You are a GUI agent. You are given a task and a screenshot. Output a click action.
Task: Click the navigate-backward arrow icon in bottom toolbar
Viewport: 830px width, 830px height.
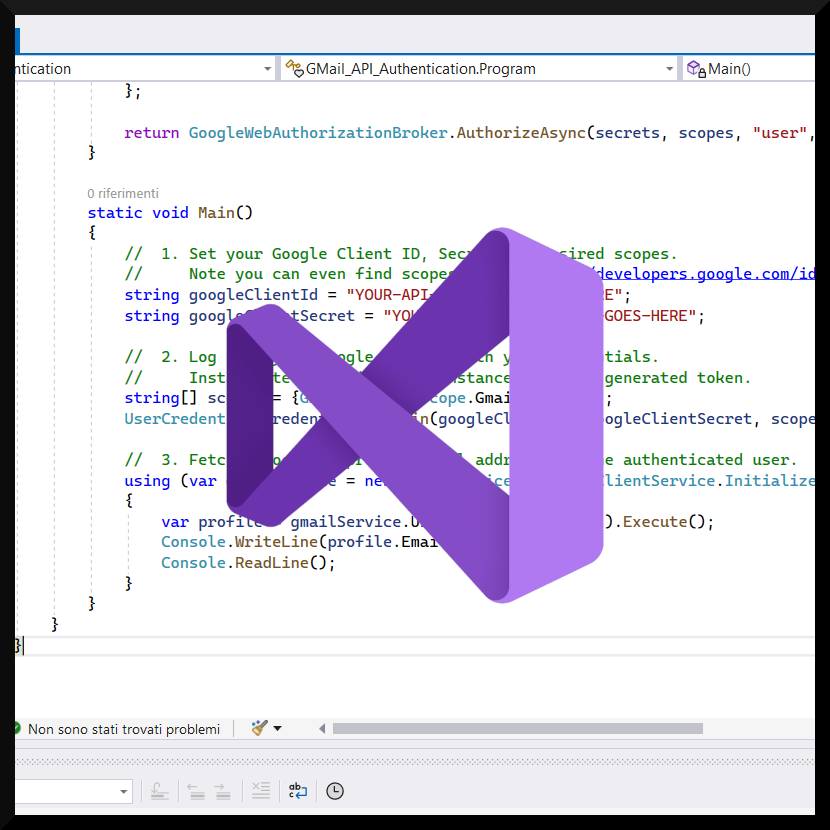pyautogui.click(x=195, y=790)
